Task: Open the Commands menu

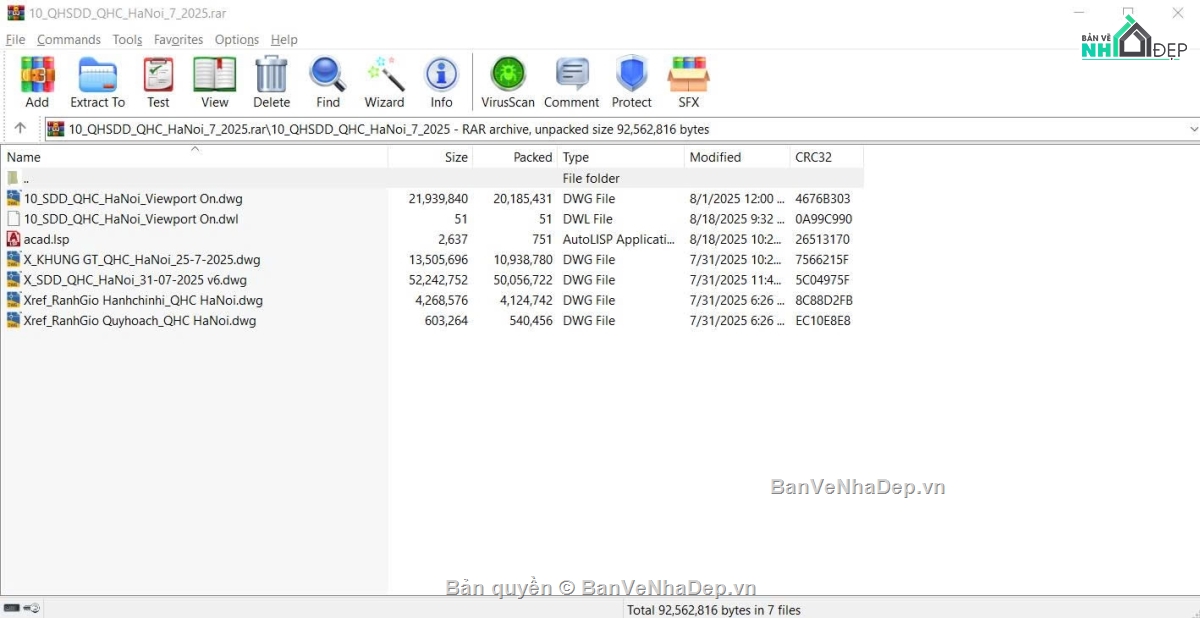Action: 68,40
